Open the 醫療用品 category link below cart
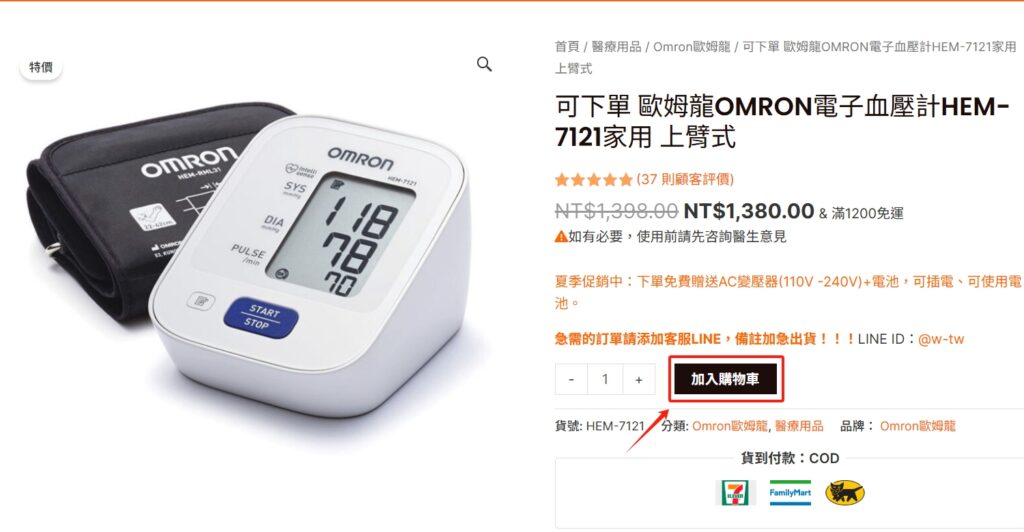Screen dimensions: 1024x532 pos(799,426)
